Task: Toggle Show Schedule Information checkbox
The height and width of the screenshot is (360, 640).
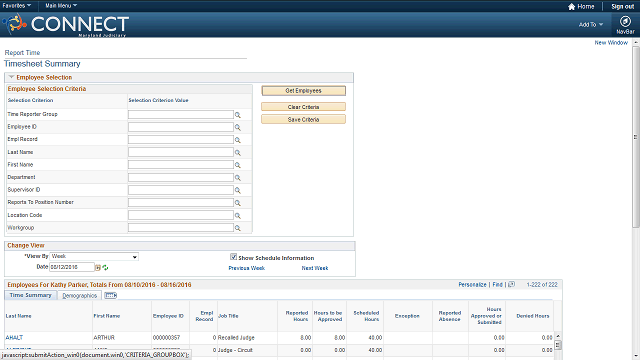Action: pyautogui.click(x=233, y=257)
